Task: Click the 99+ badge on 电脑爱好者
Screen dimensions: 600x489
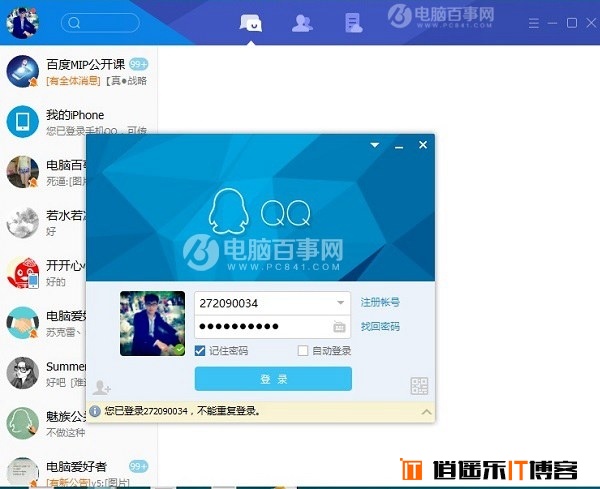Action: click(x=139, y=466)
